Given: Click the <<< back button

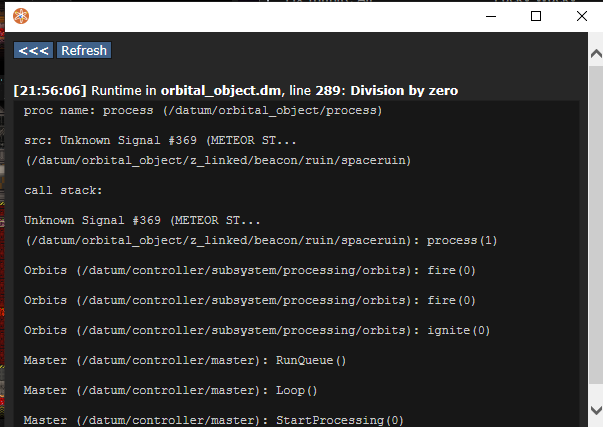Looking at the screenshot, I should [x=33, y=50].
